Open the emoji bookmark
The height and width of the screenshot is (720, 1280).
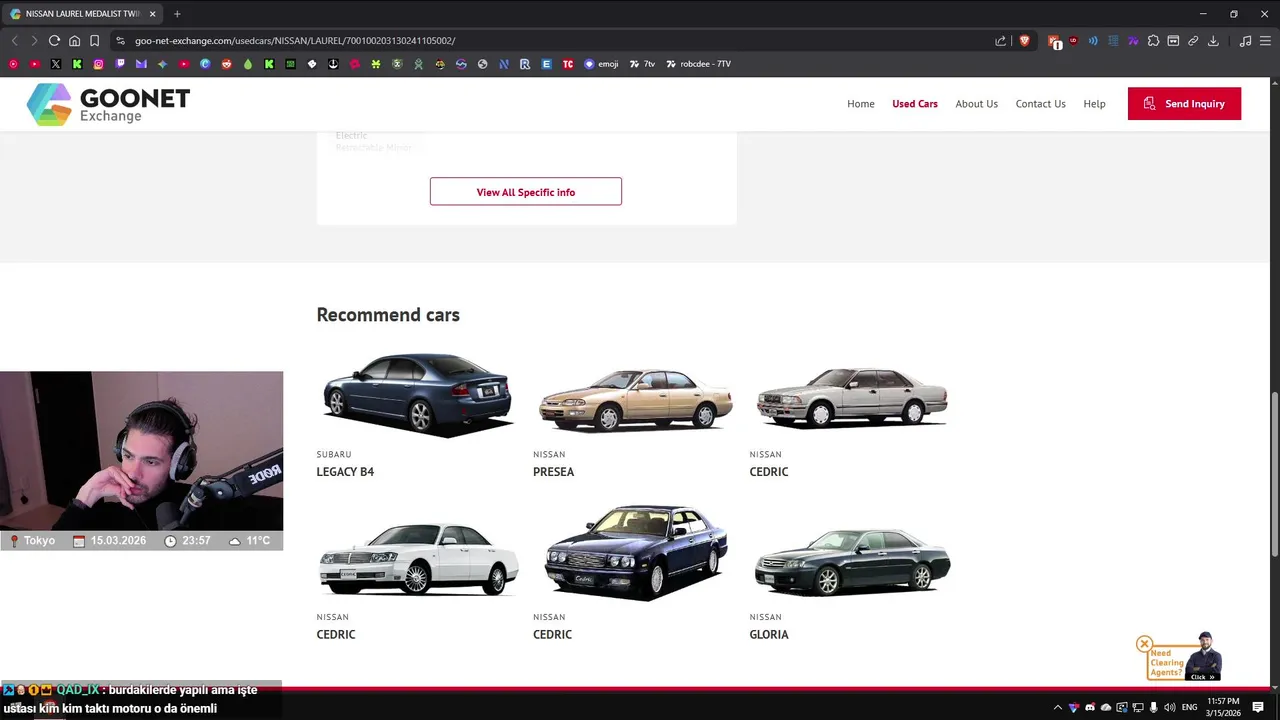pos(601,64)
